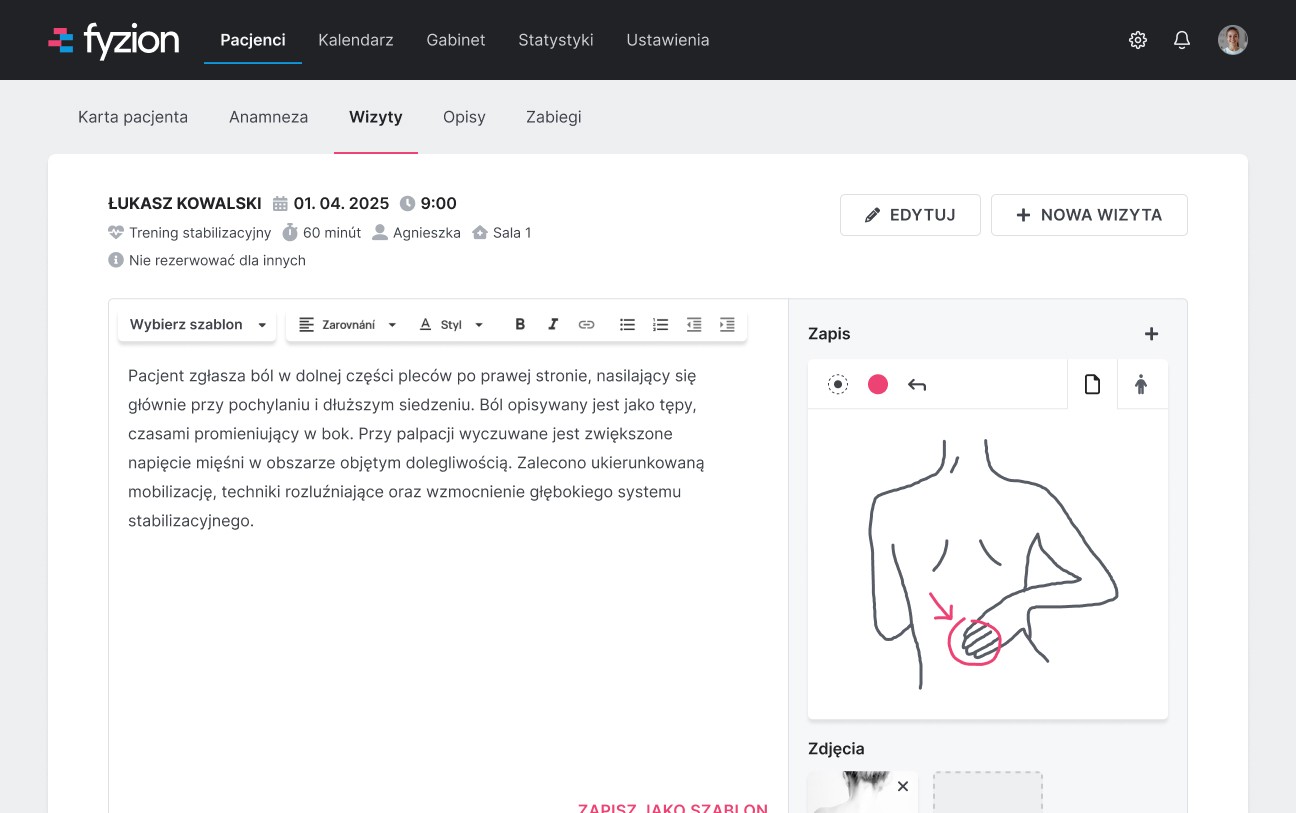This screenshot has width=1296, height=813.
Task: Go to Kalendarz section
Action: click(x=356, y=40)
